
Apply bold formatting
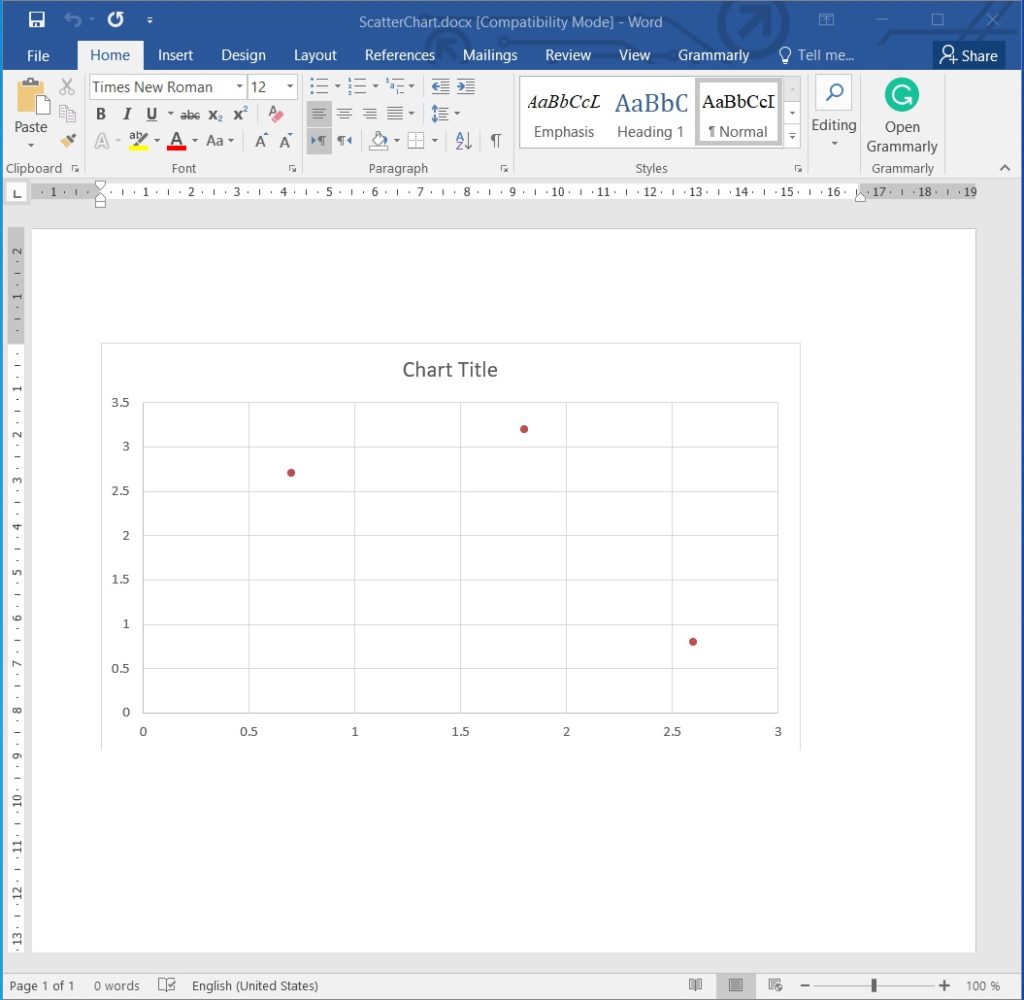click(100, 113)
